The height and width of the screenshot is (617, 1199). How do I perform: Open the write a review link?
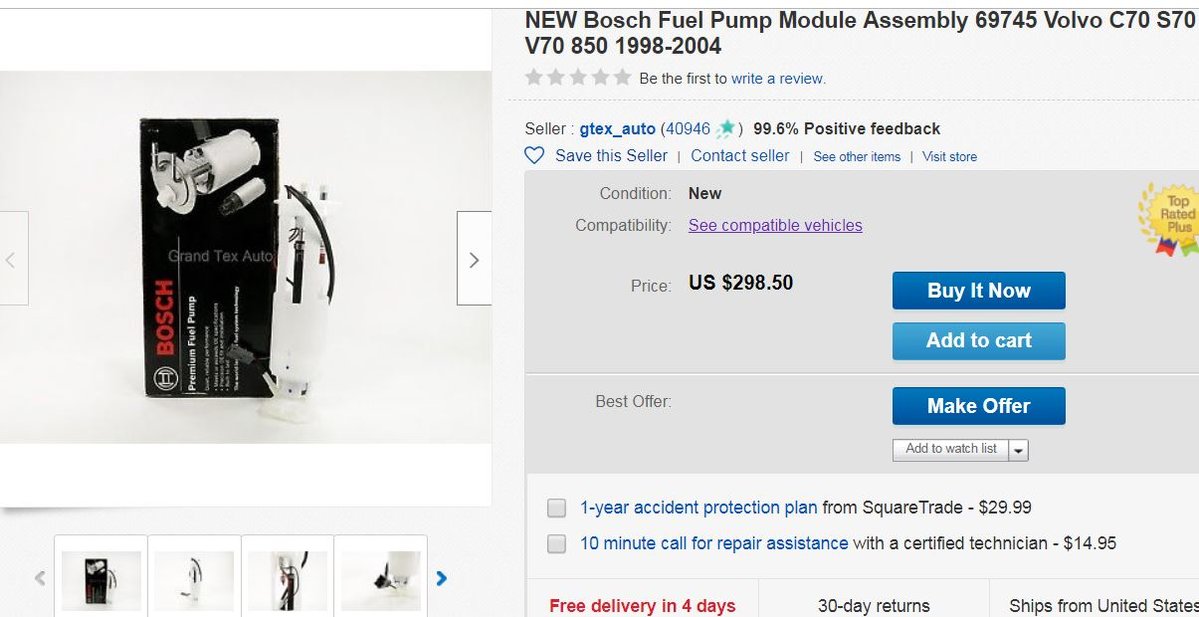tap(777, 78)
